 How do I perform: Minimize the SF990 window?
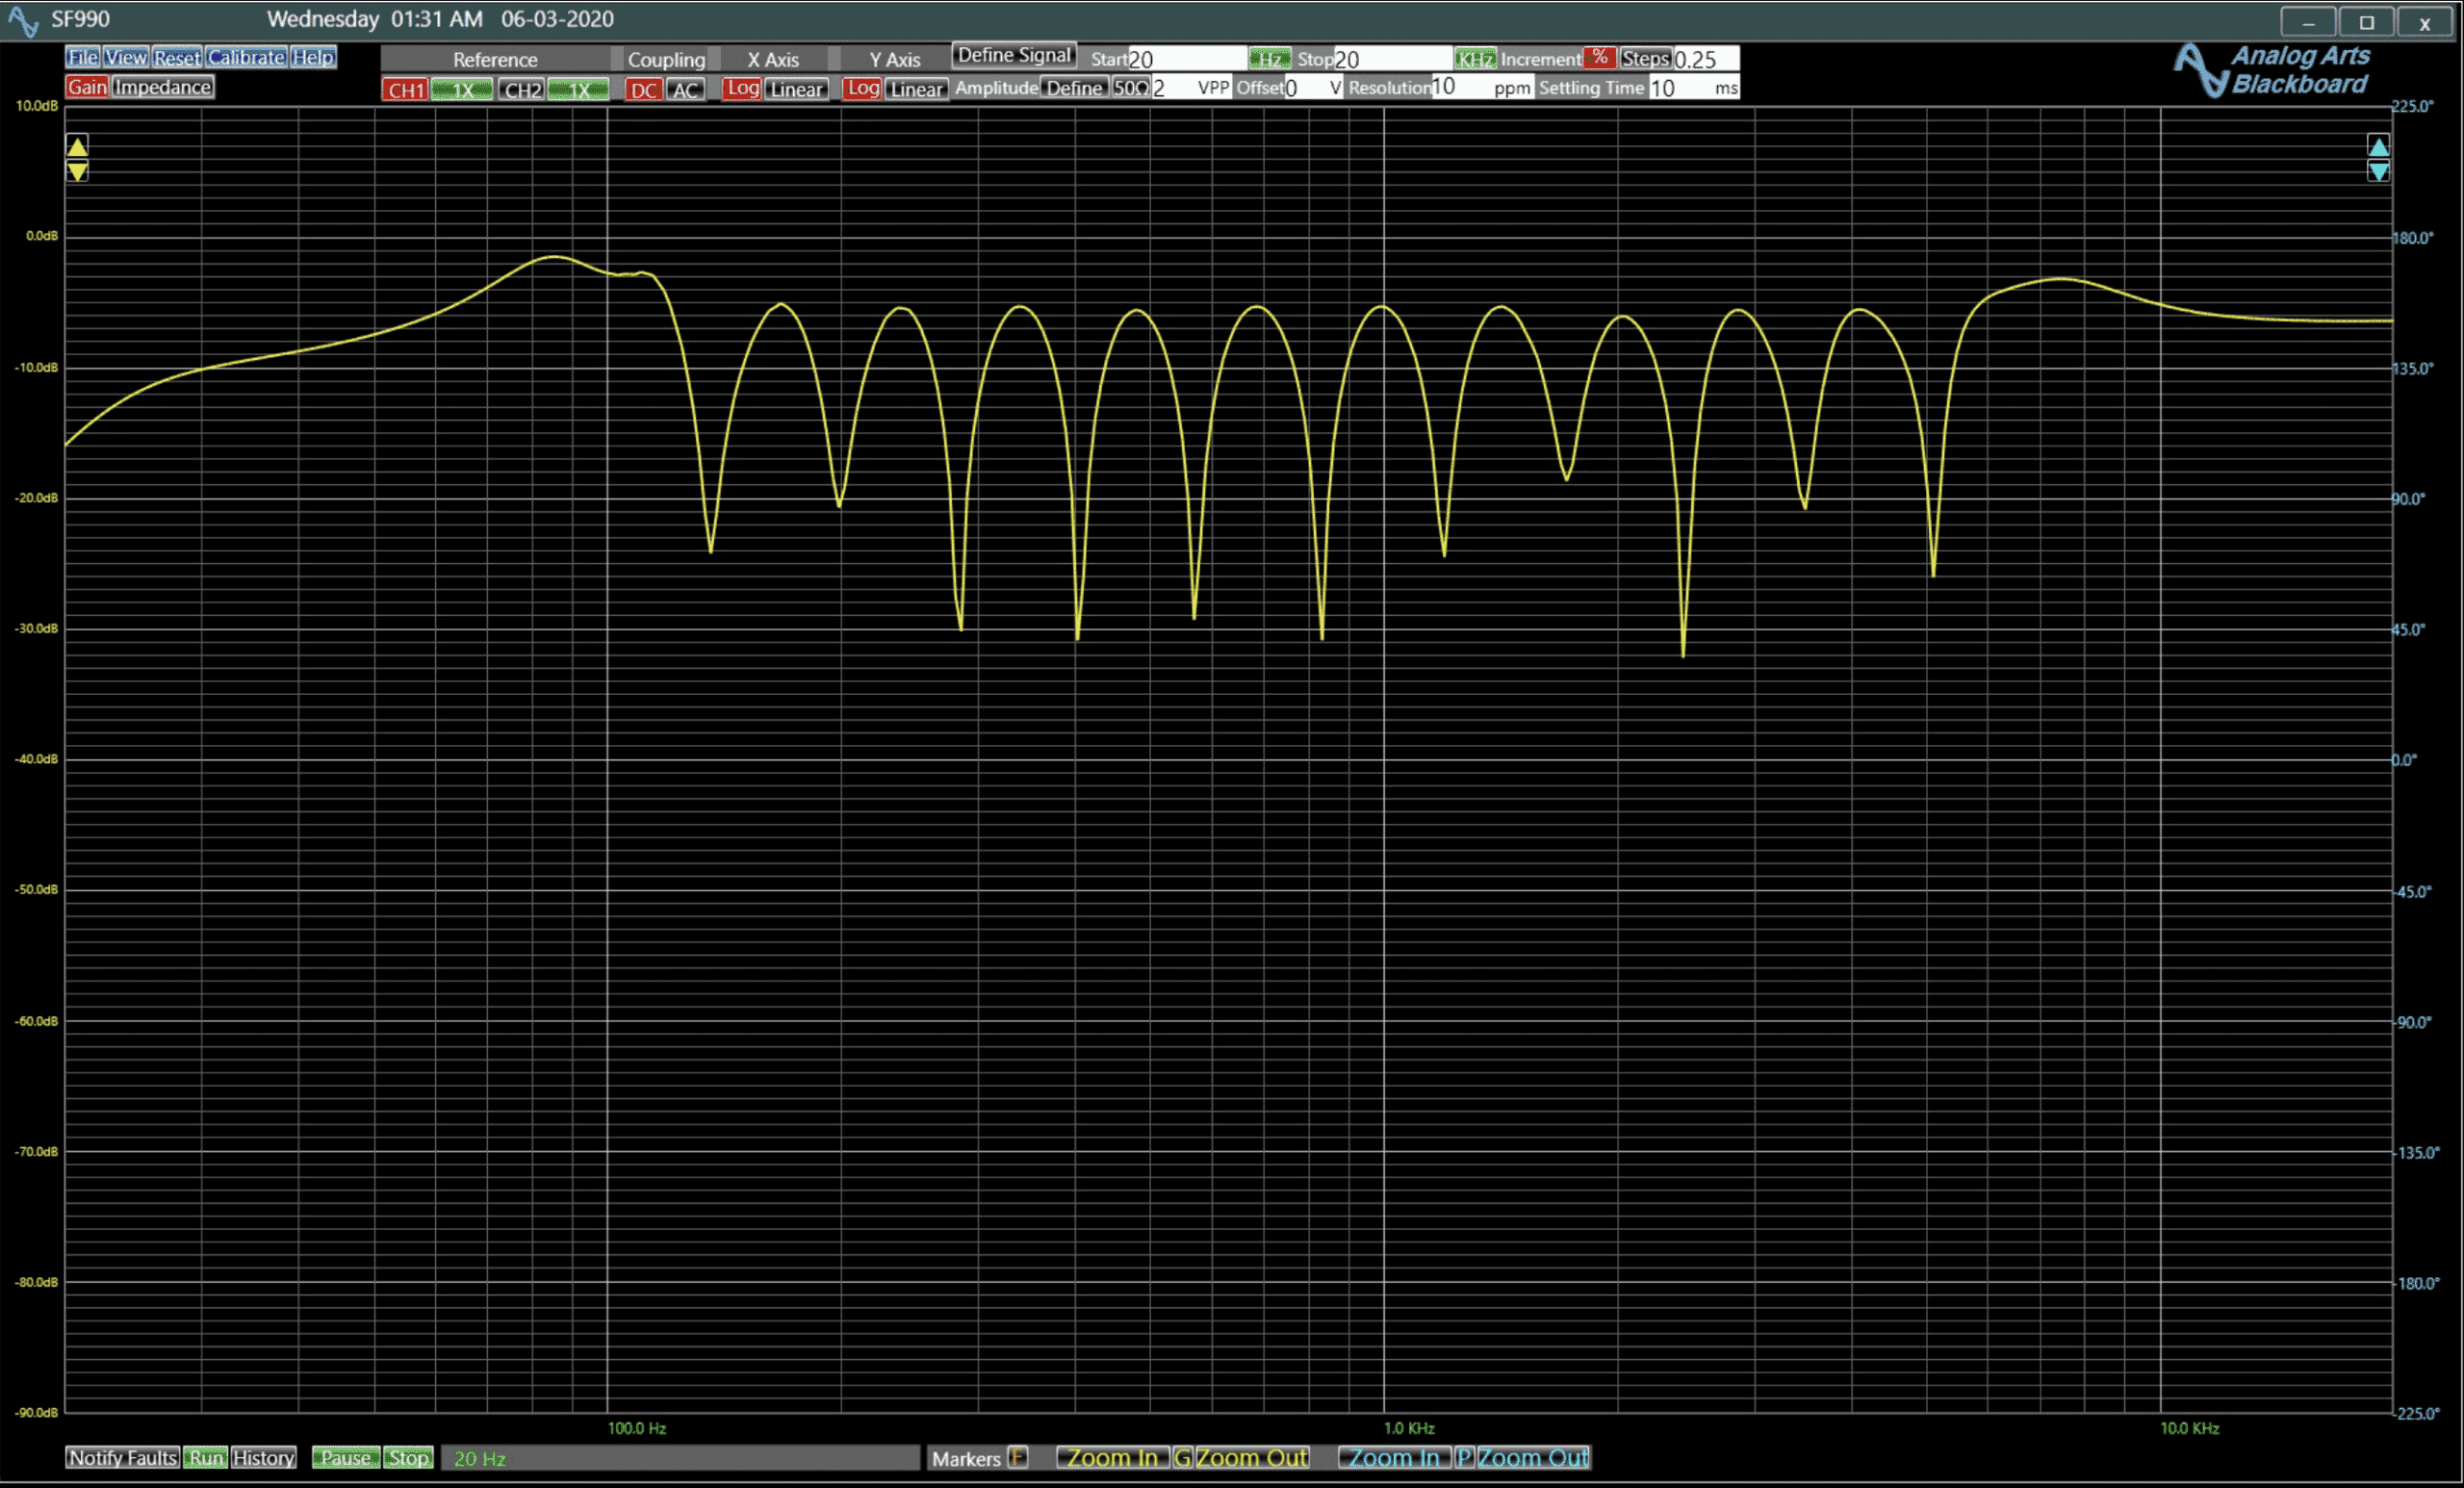2308,22
